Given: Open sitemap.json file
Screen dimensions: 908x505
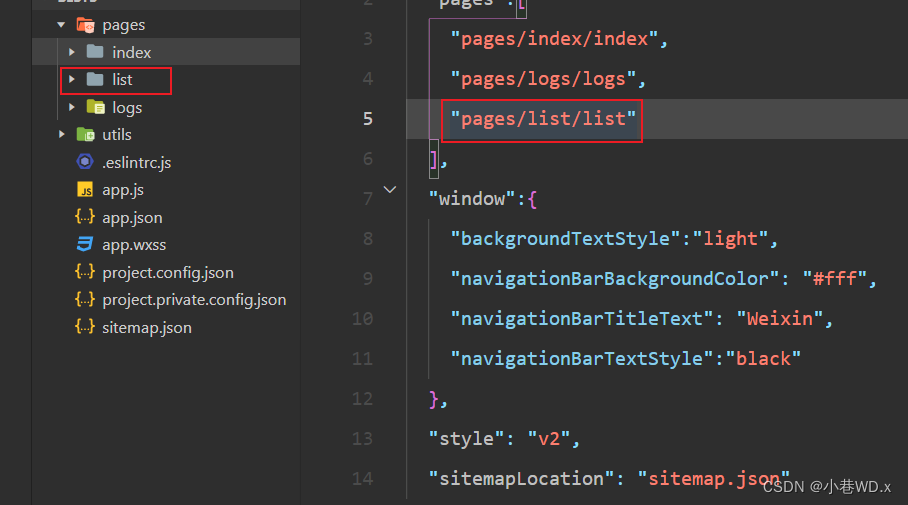Looking at the screenshot, I should coord(147,328).
